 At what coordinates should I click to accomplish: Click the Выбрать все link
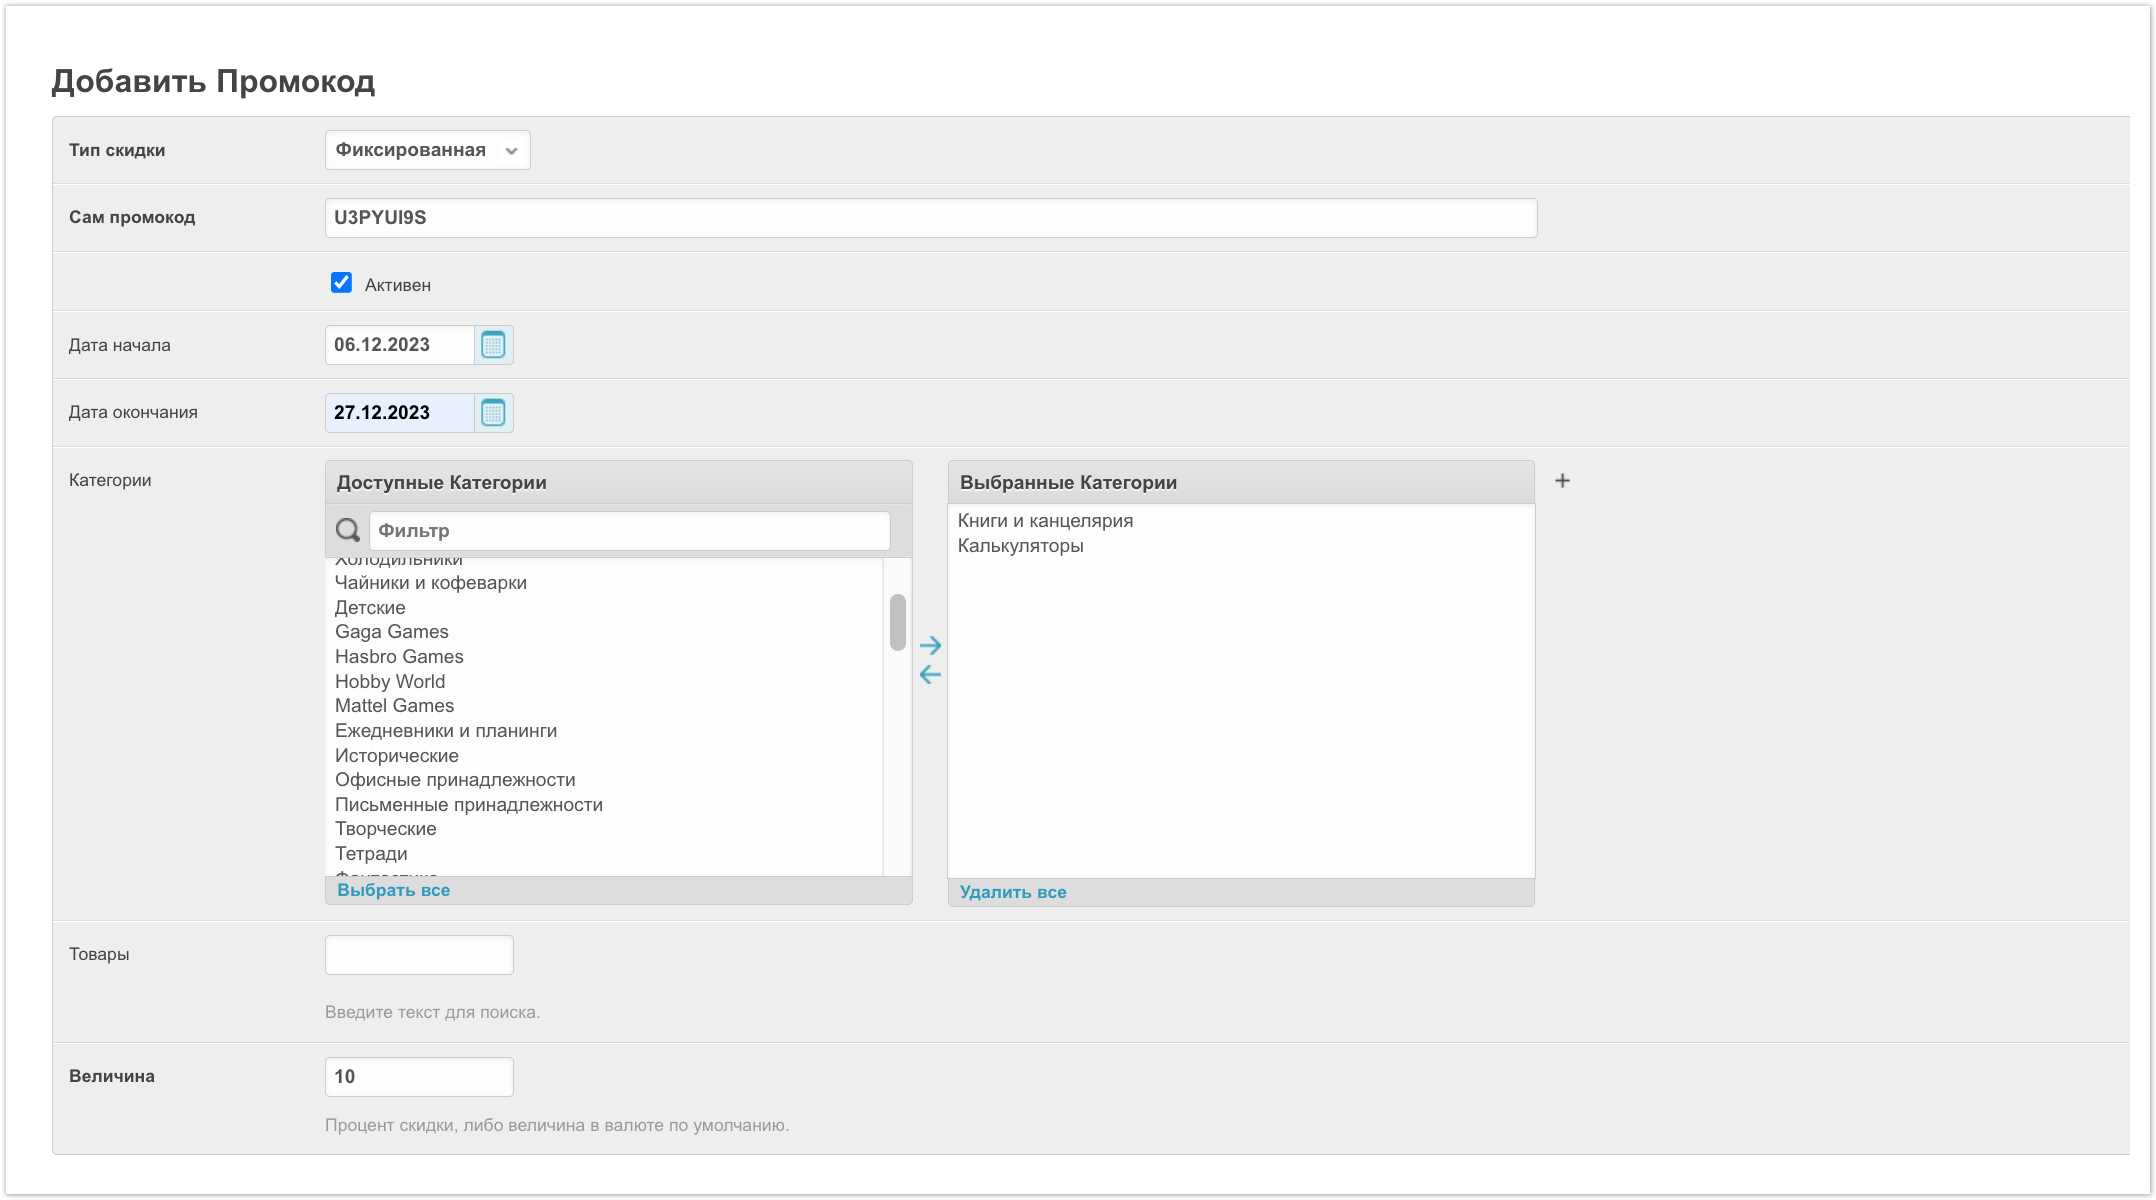tap(393, 890)
